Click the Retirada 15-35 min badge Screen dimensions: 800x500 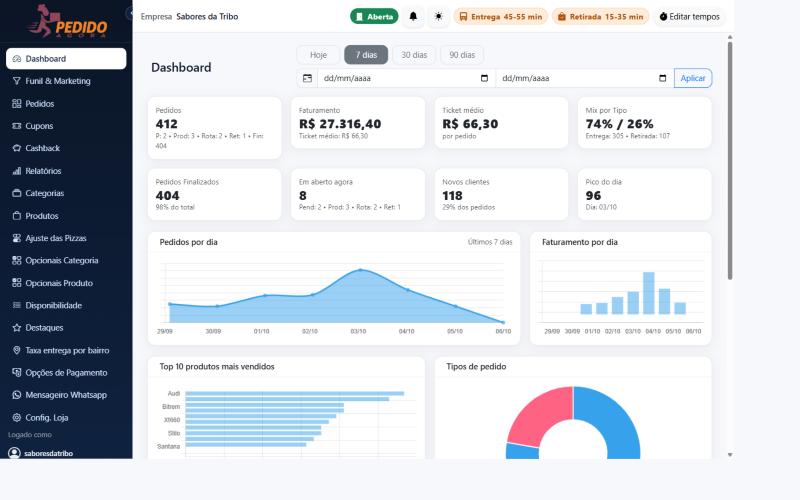point(601,16)
